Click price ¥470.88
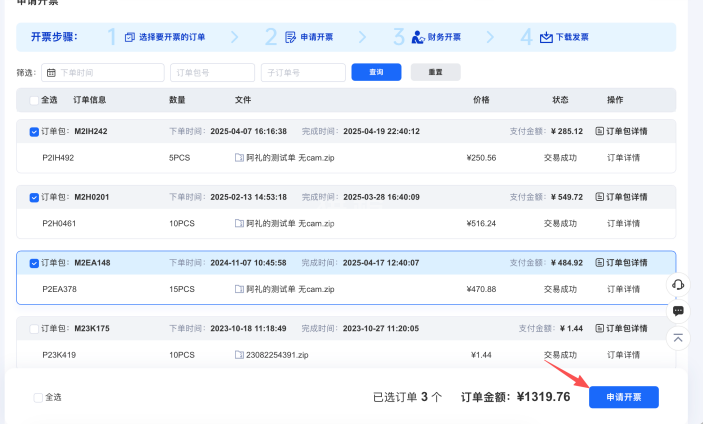This screenshot has height=424, width=703. (481, 289)
